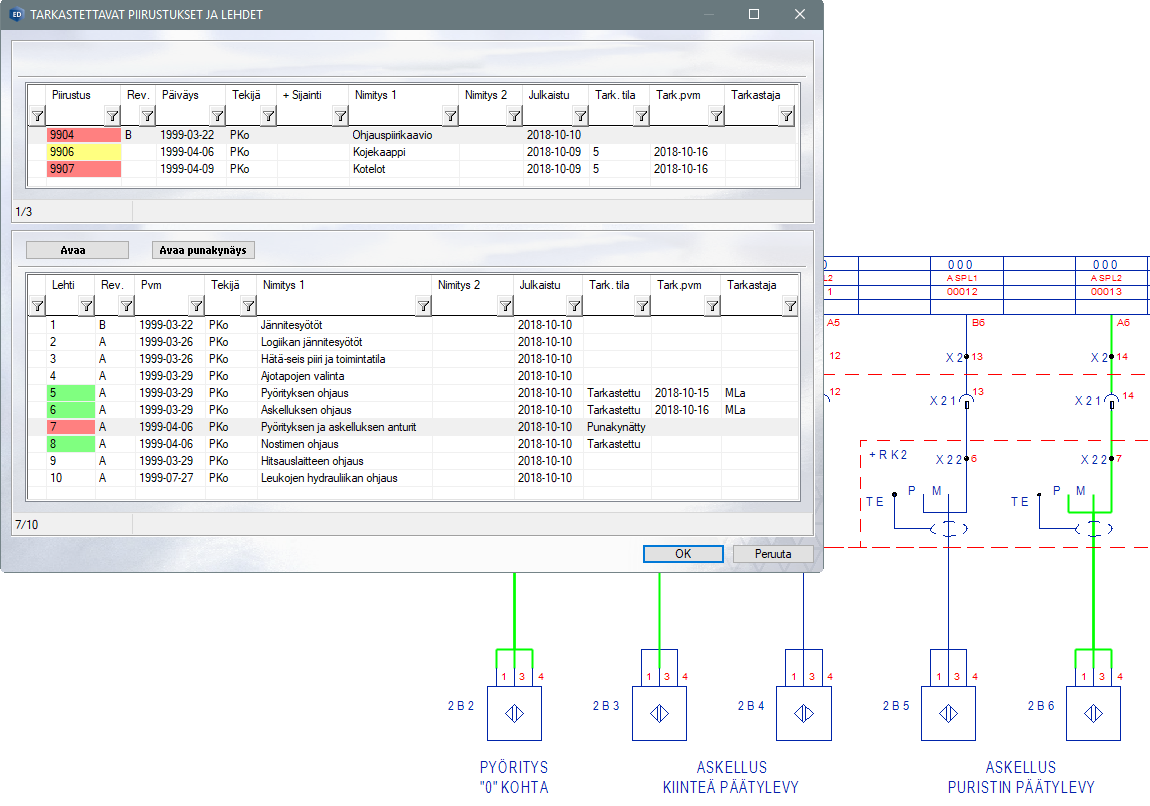Open the filter for upper Päiväys column
The height and width of the screenshot is (806, 1150).
217,116
